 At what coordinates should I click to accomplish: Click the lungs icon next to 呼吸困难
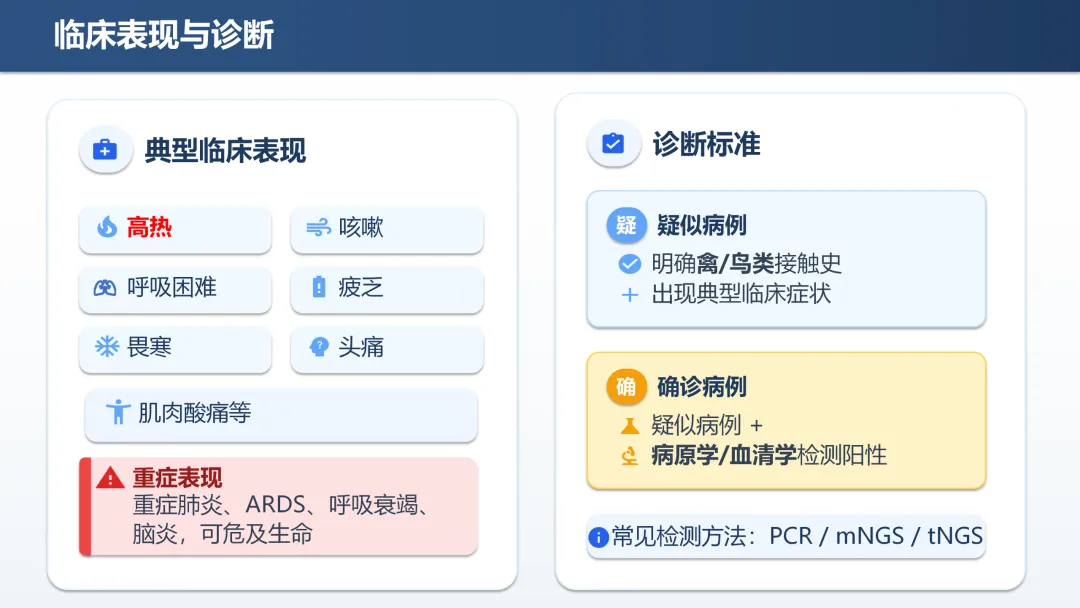[x=105, y=287]
